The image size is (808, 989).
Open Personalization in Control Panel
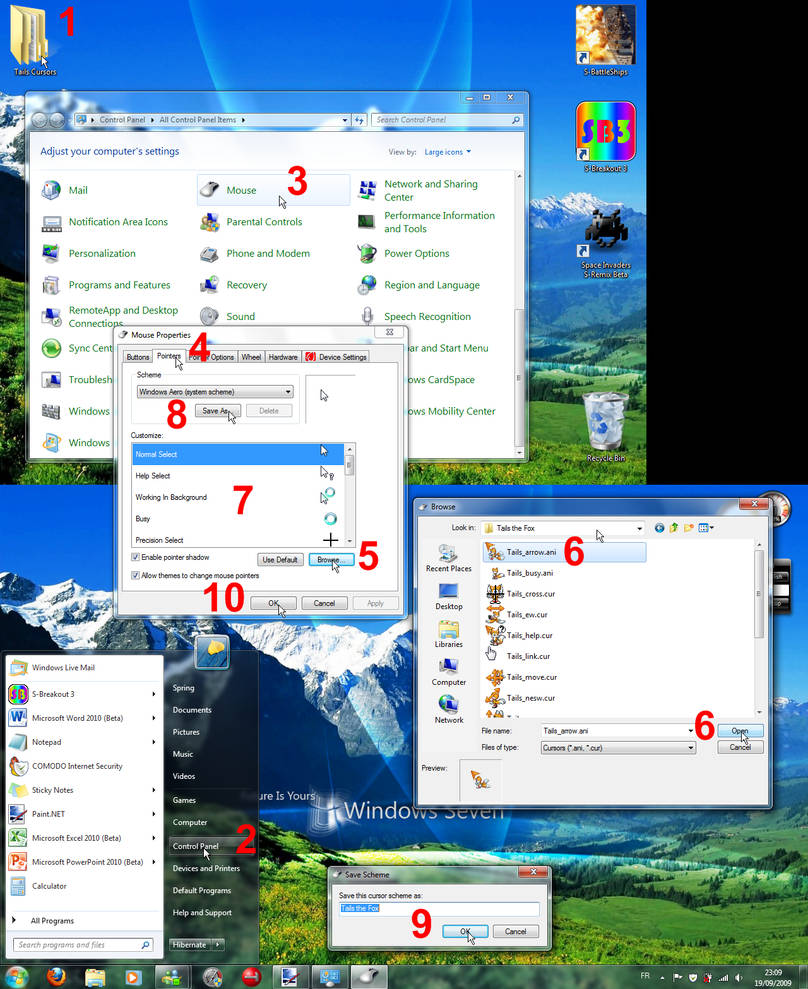click(x=89, y=253)
